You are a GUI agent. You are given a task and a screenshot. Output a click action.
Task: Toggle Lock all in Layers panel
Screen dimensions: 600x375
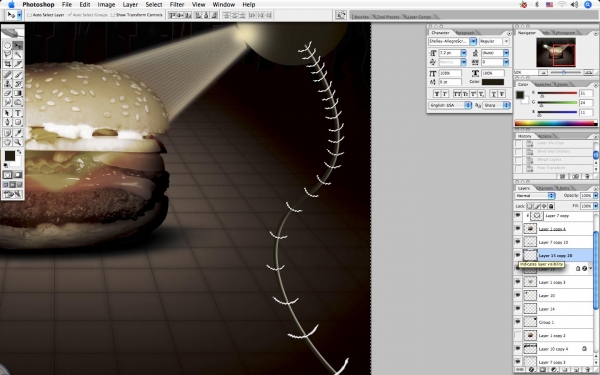click(x=551, y=206)
